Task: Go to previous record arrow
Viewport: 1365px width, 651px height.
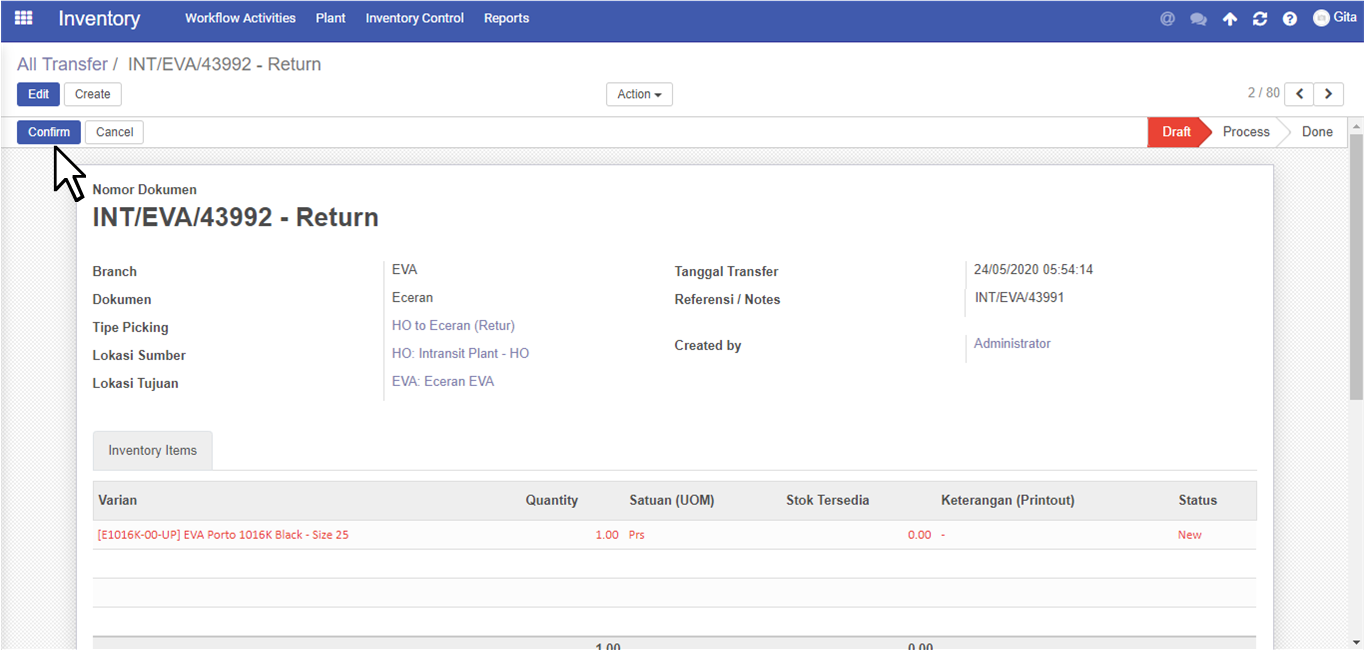Action: 1299,94
